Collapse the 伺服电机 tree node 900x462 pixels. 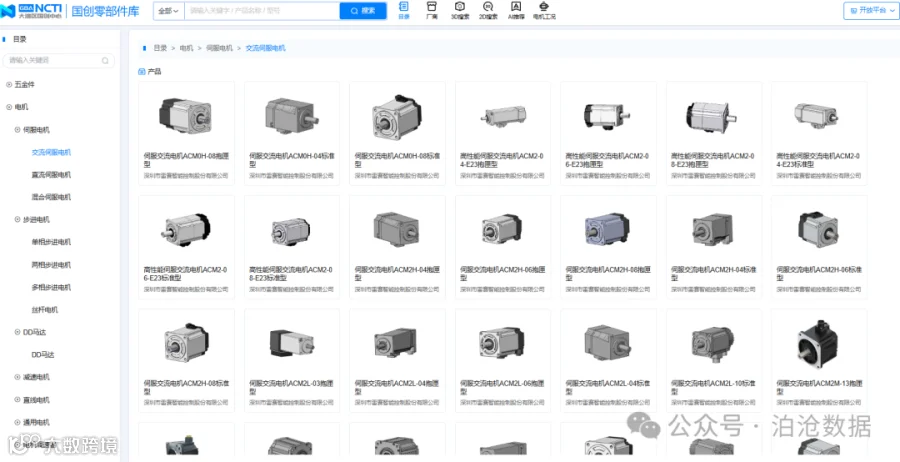[x=17, y=130]
